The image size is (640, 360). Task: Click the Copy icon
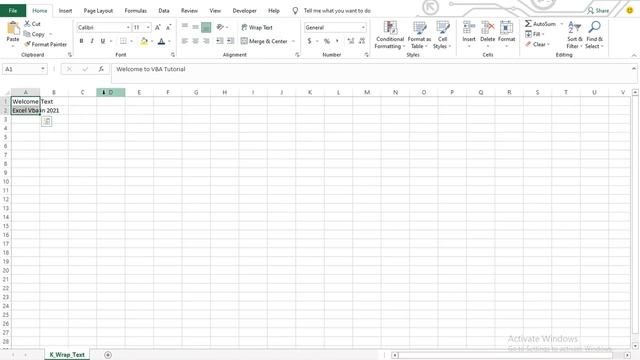coord(27,34)
